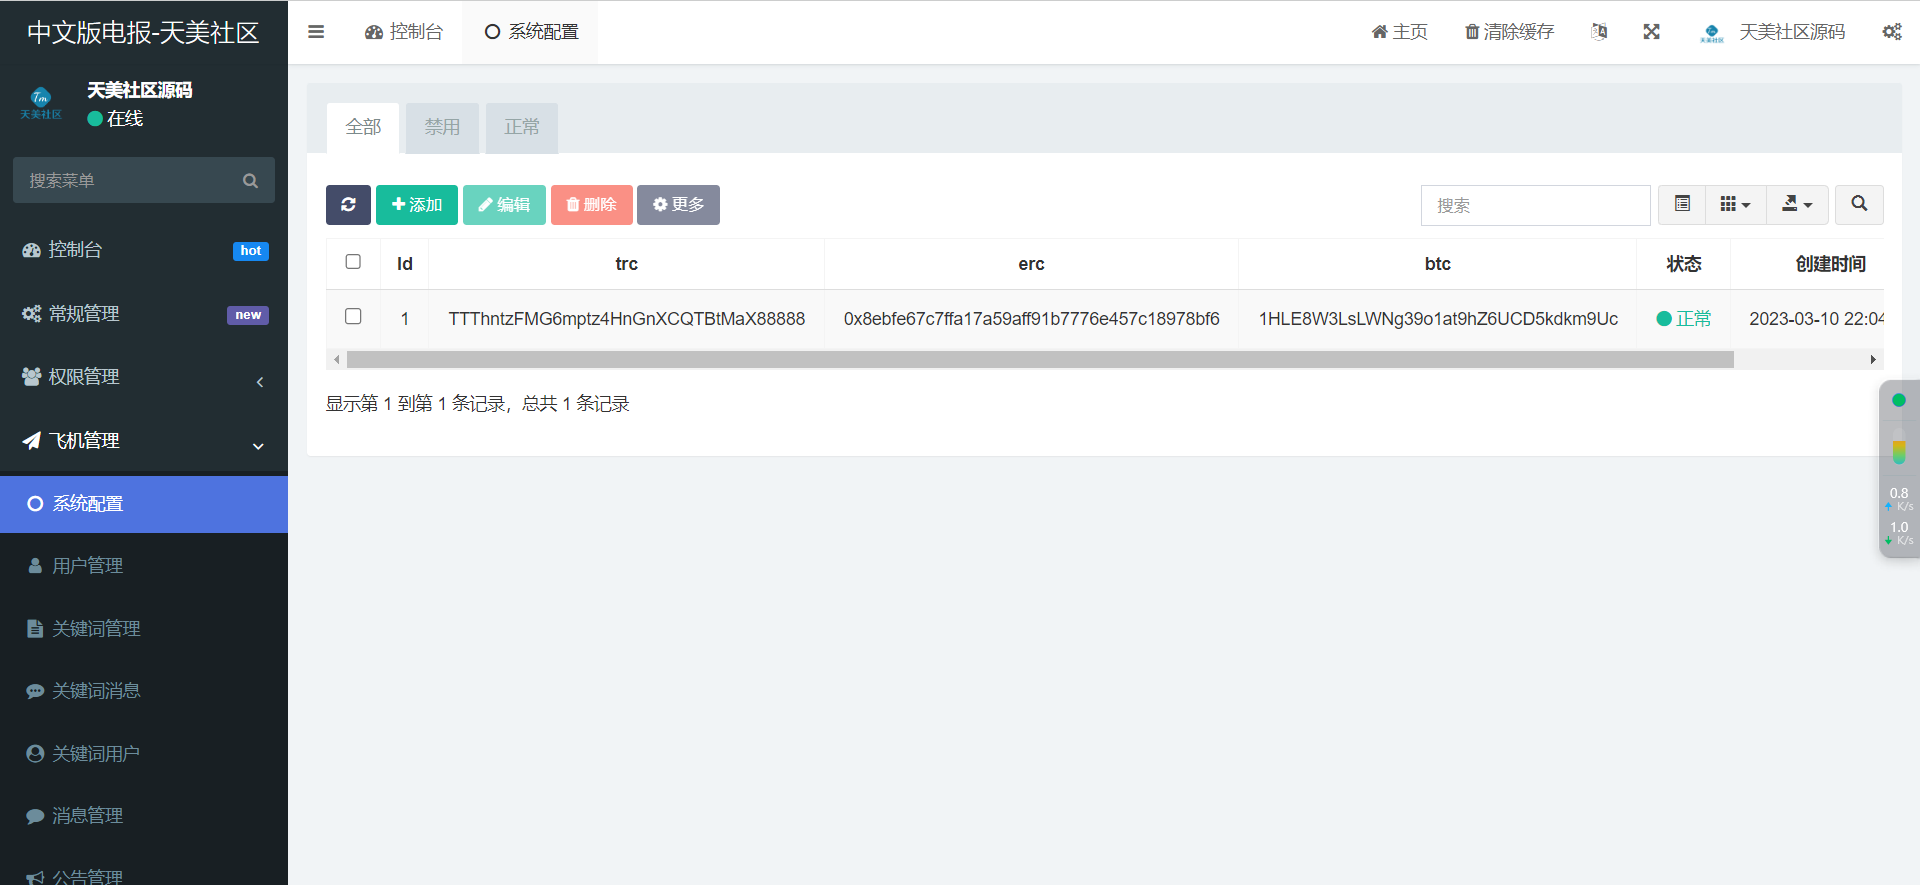Switch to the 禁用 tab

[442, 127]
